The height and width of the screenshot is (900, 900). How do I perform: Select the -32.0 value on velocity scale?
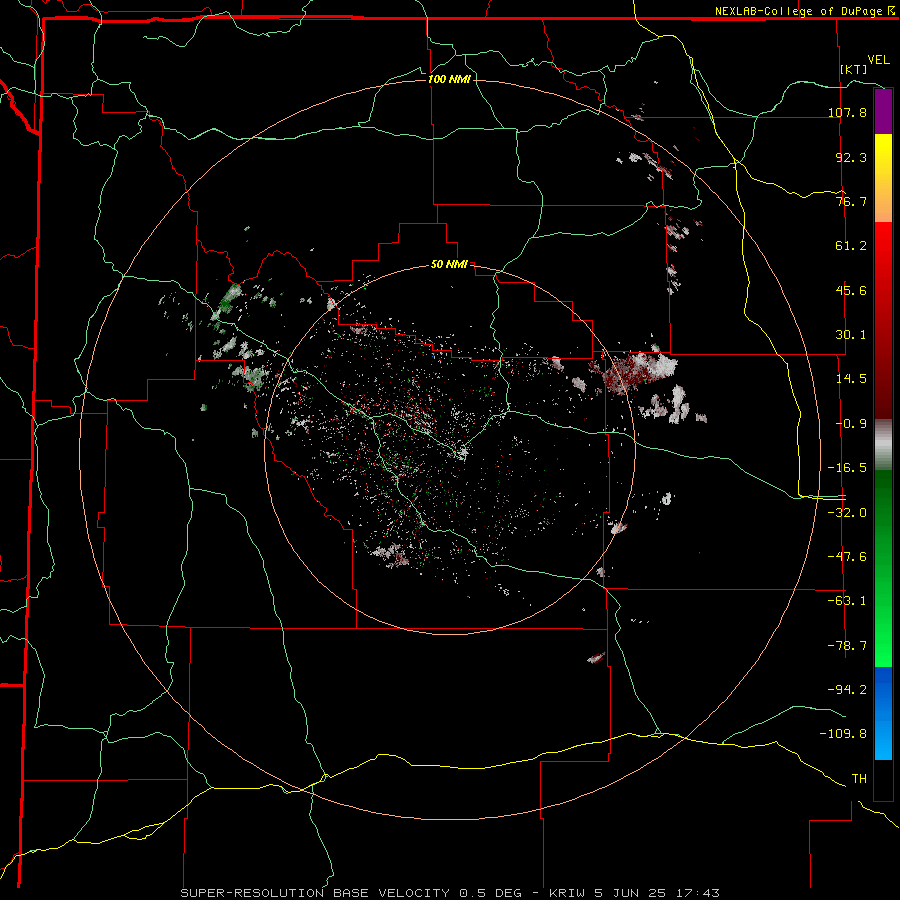pos(847,513)
